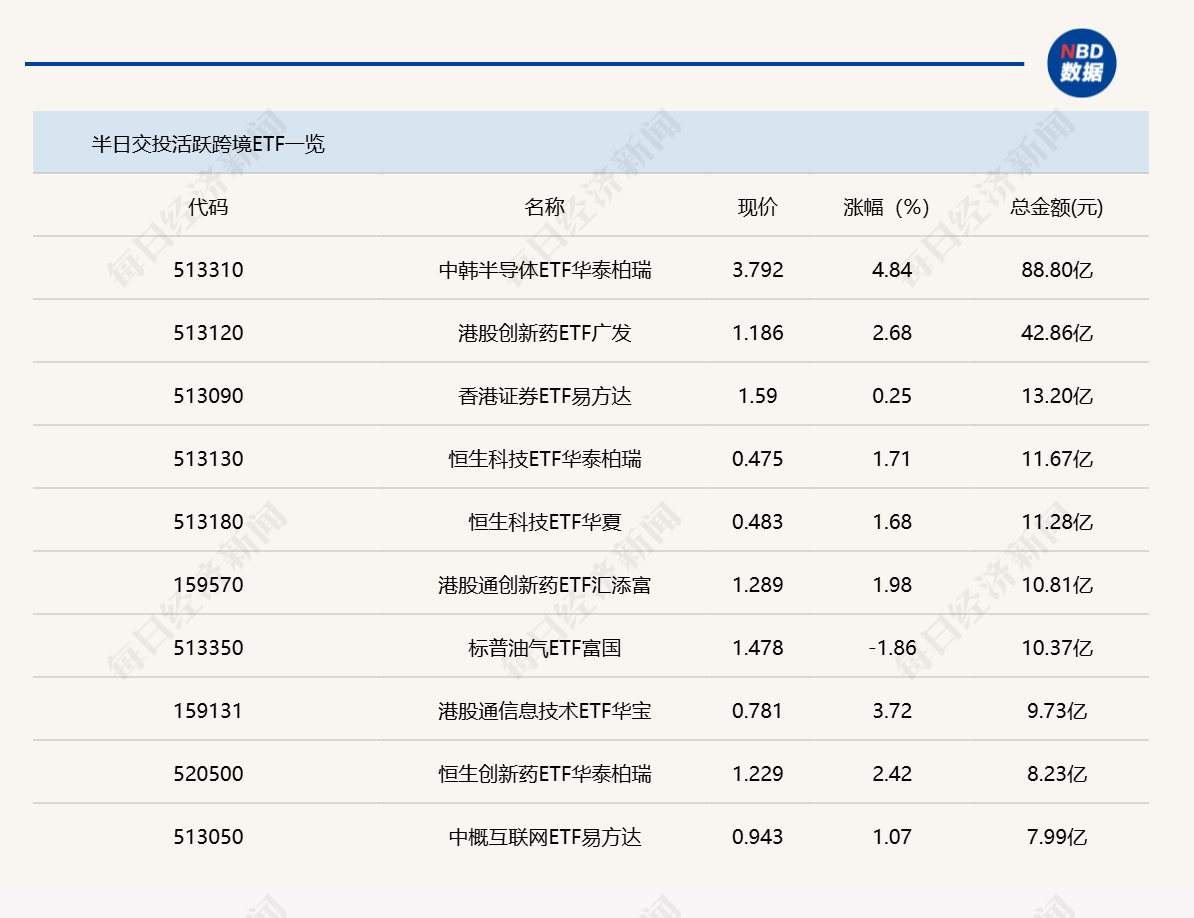1194x918 pixels.
Task: Select code 513090
Action: [209, 397]
